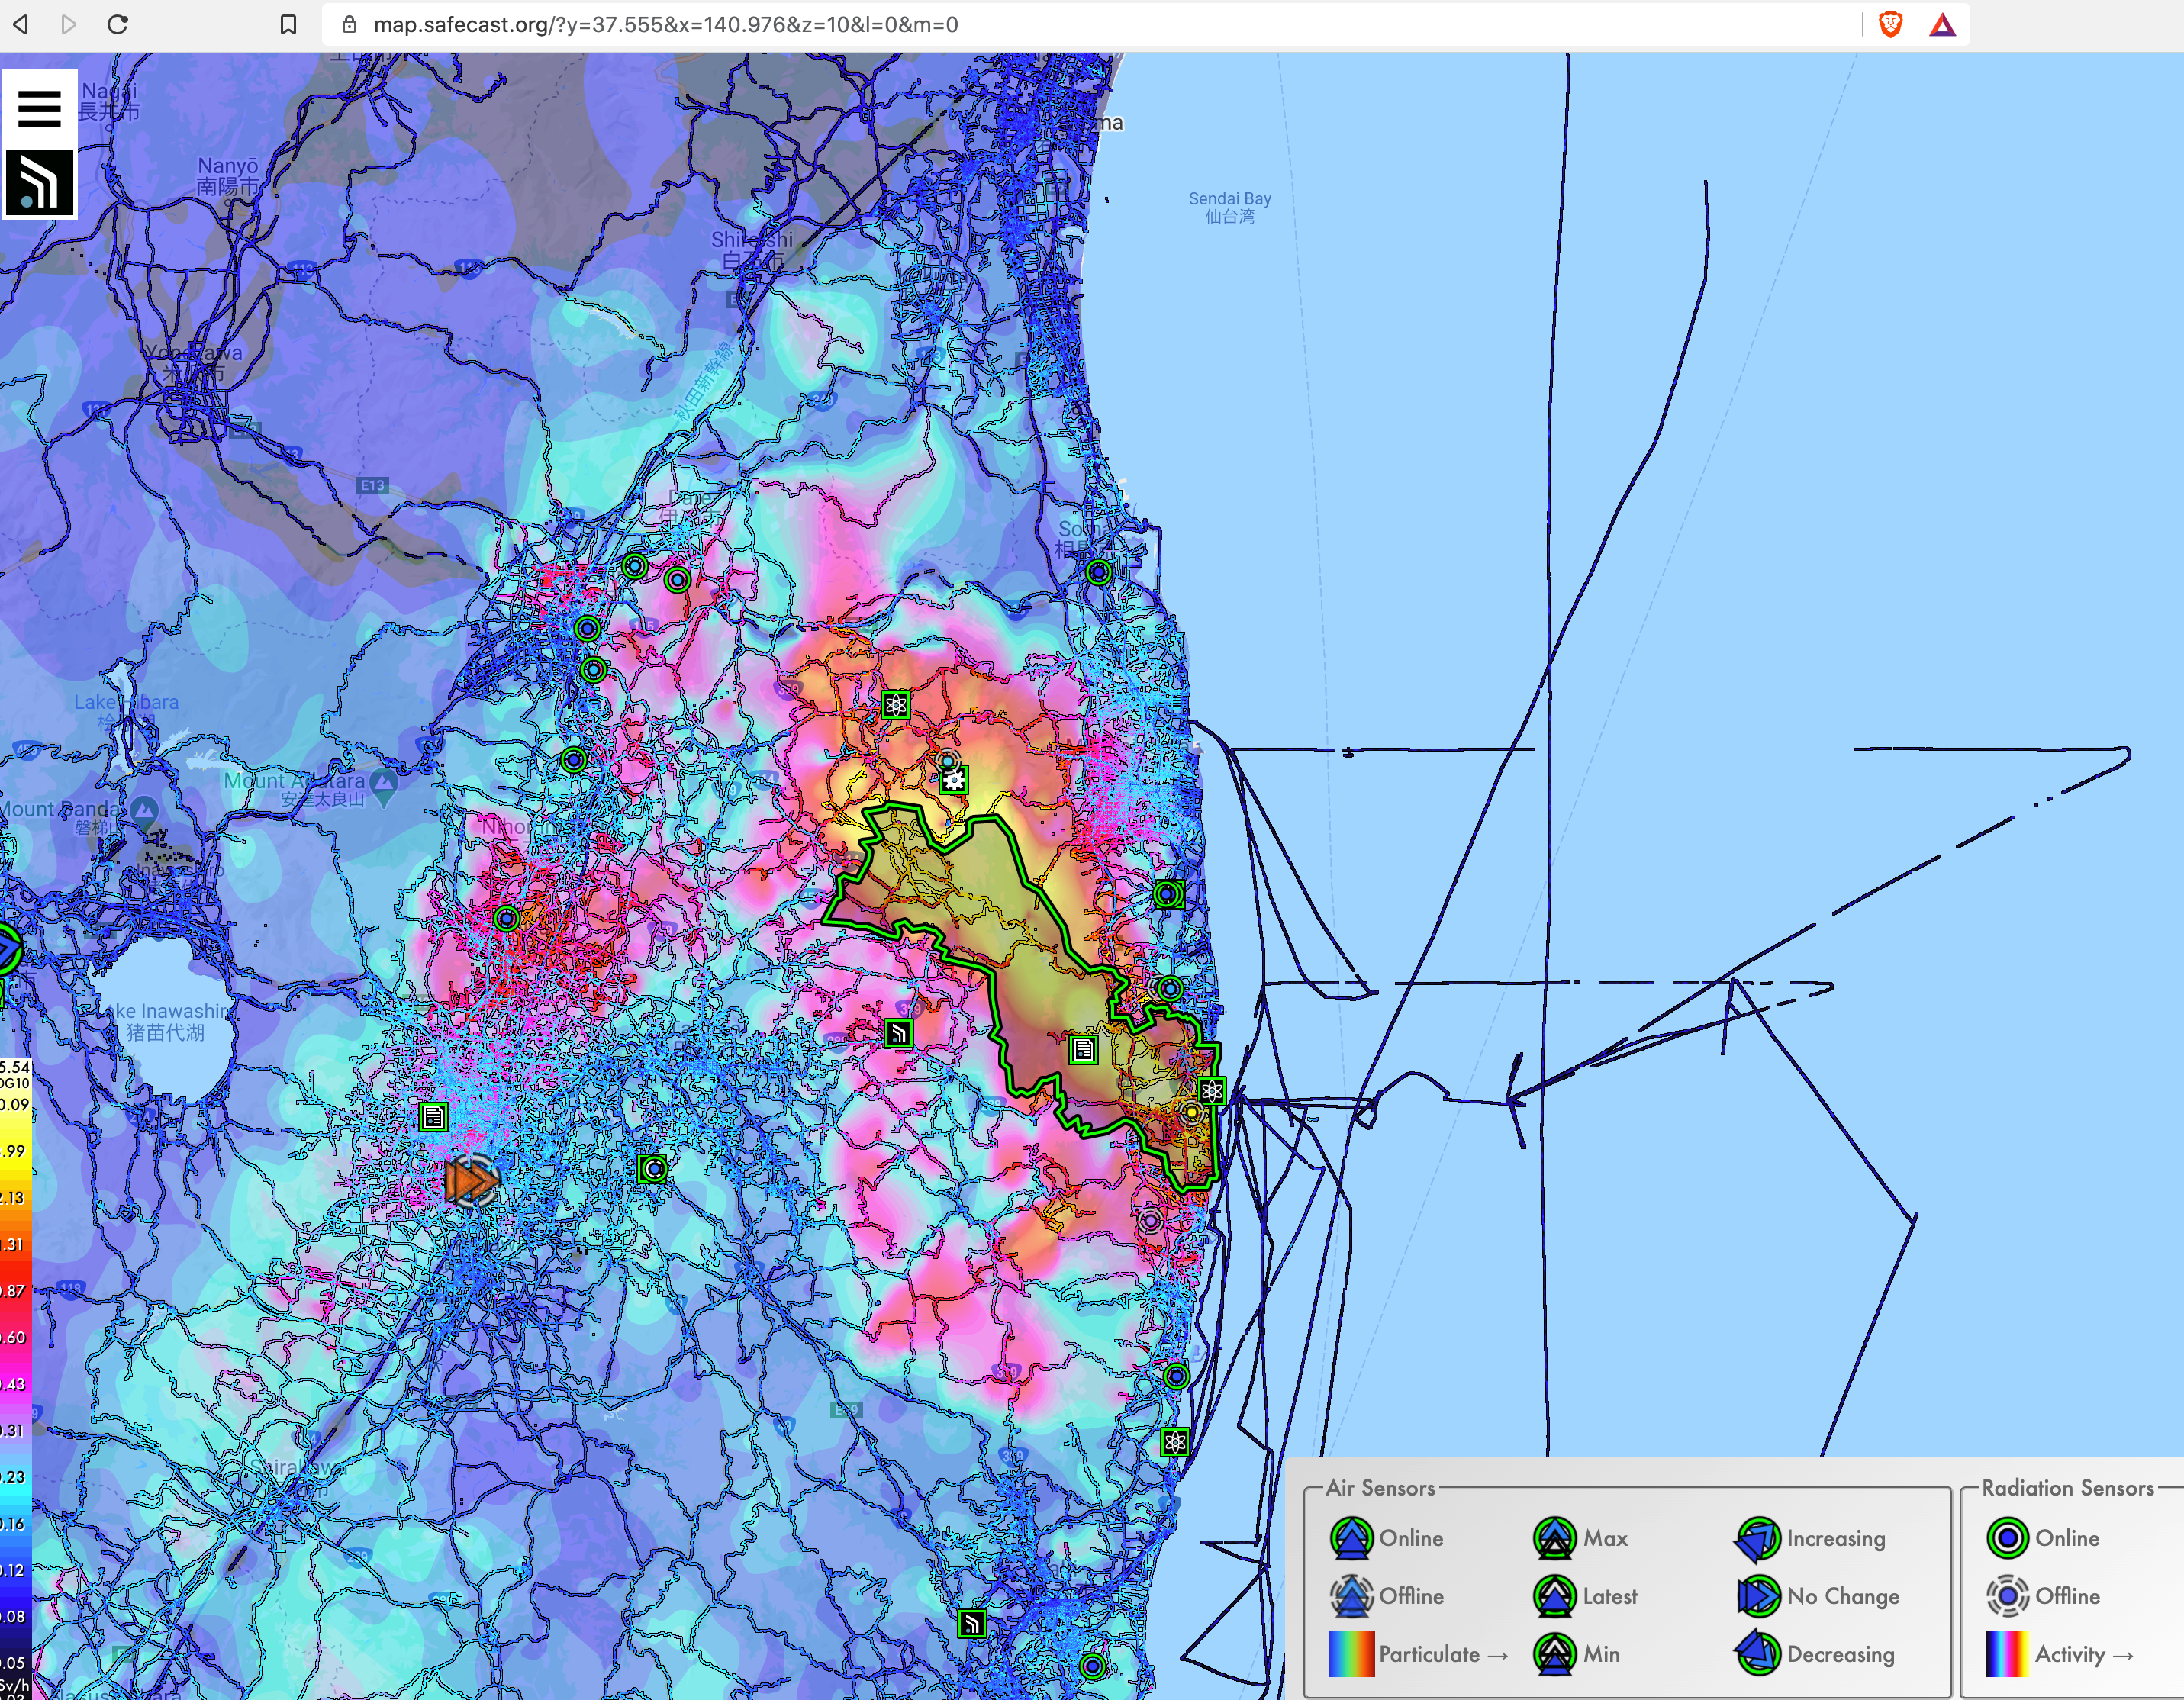Click the Latest legend icon
Screen dimensions: 2184x1700
tap(1554, 1596)
